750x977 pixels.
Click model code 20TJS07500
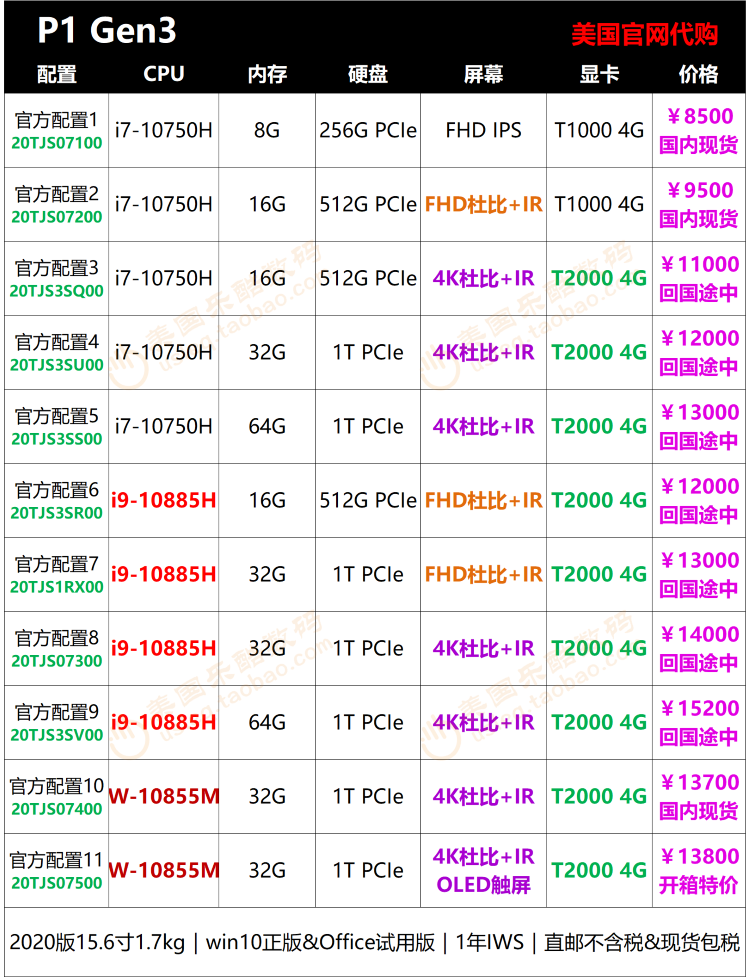tap(57, 883)
